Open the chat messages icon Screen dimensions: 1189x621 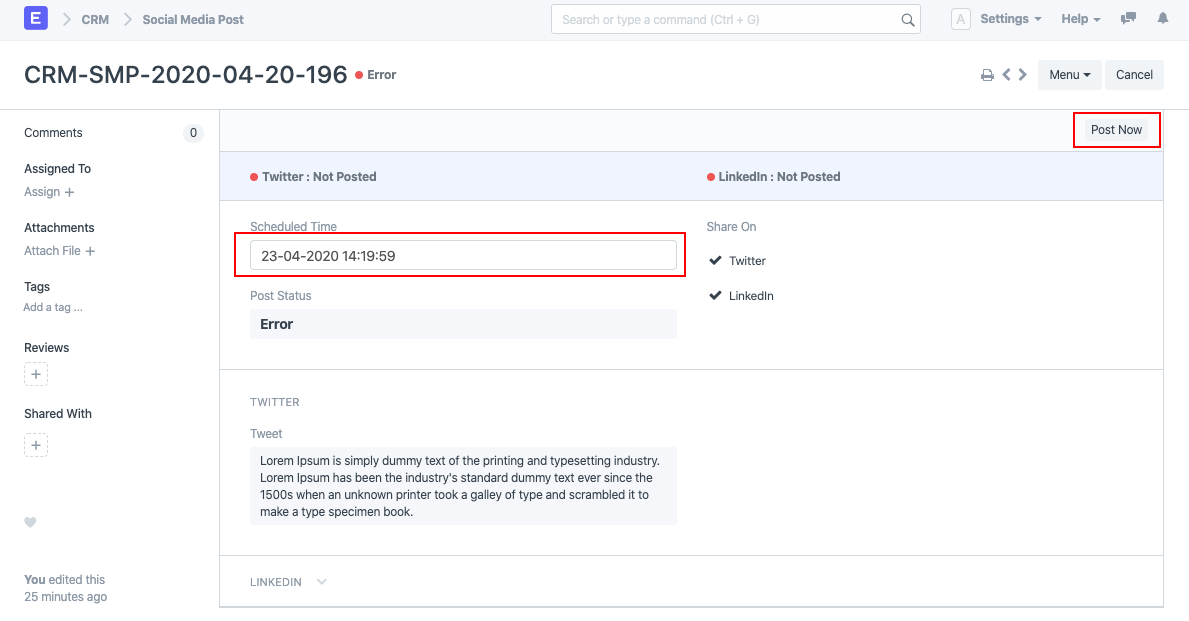[1129, 19]
